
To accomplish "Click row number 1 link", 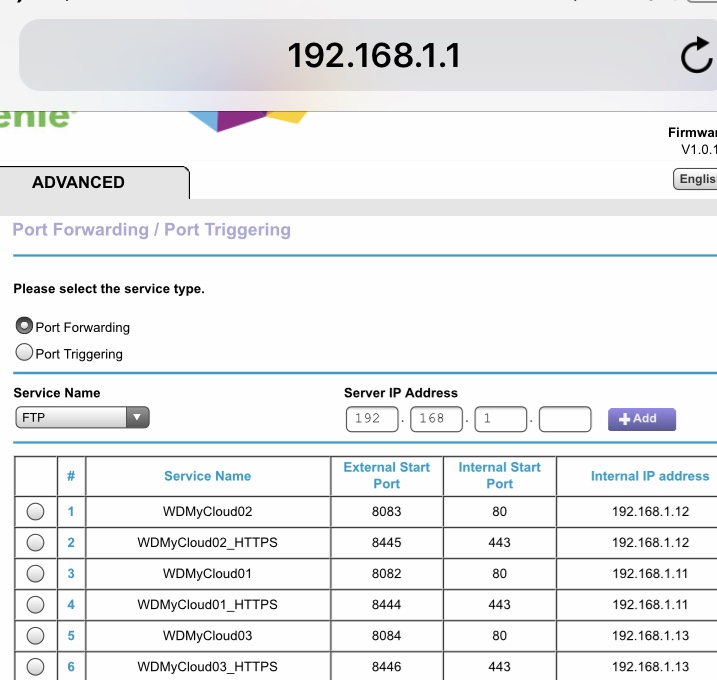I will pos(71,511).
